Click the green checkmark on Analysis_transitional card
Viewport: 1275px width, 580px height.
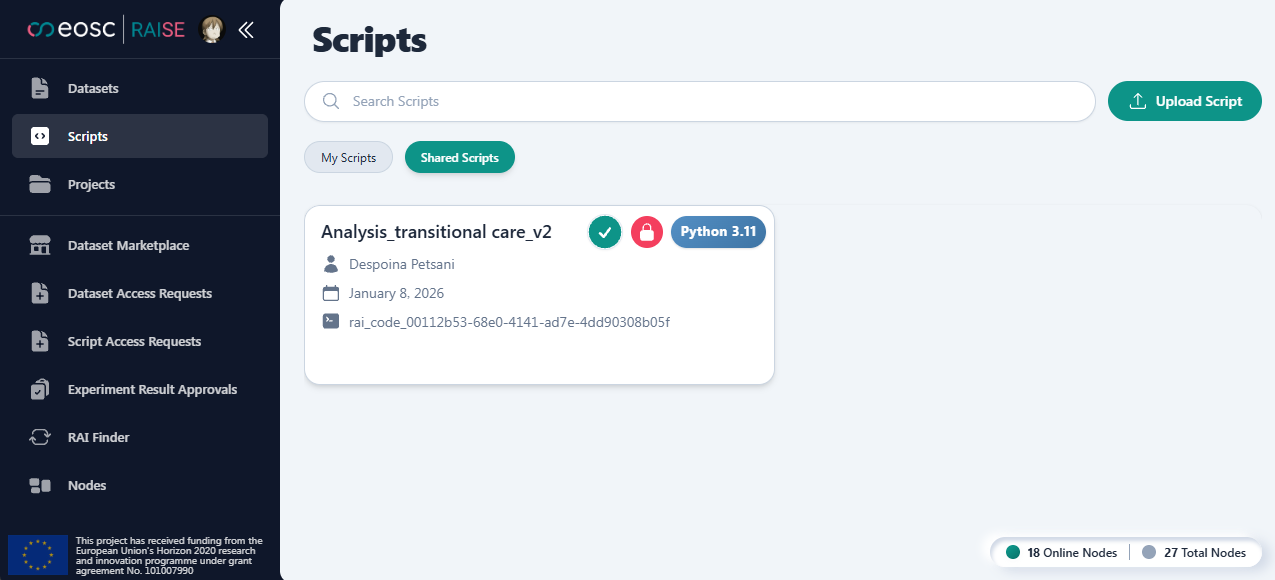[x=604, y=231]
